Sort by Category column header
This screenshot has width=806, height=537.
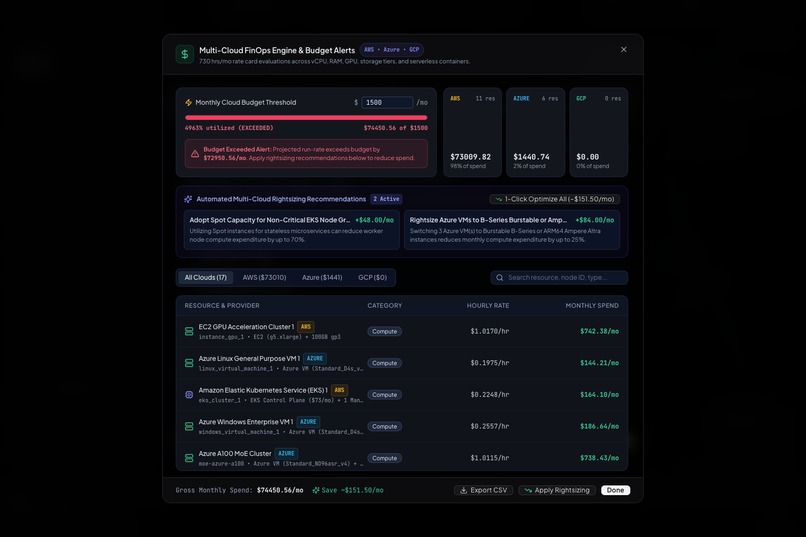[x=384, y=306]
